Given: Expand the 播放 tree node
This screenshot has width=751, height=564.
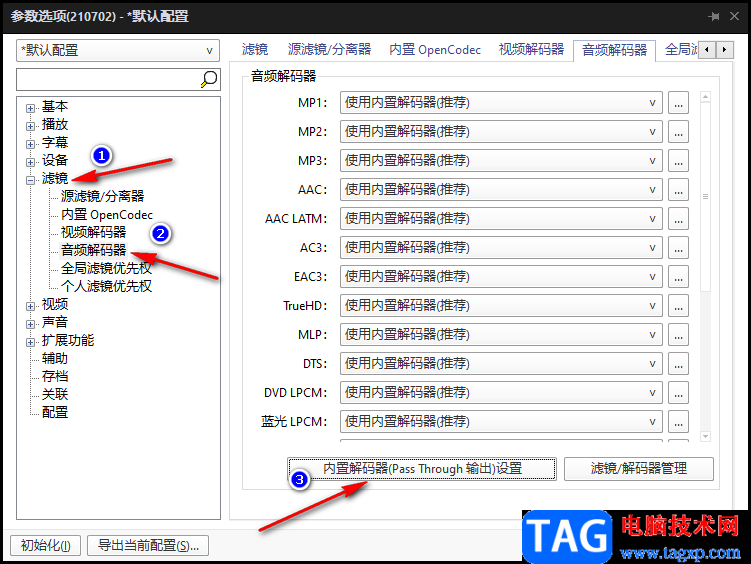Looking at the screenshot, I should [30, 126].
